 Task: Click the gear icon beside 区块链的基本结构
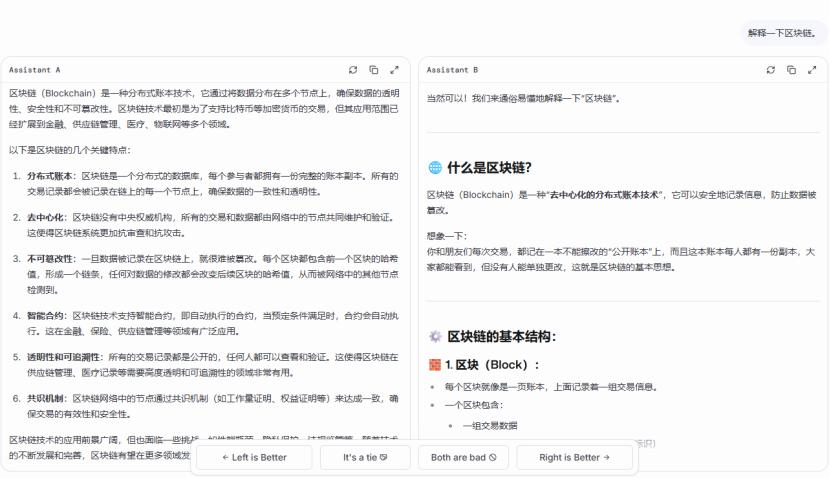[x=434, y=336]
